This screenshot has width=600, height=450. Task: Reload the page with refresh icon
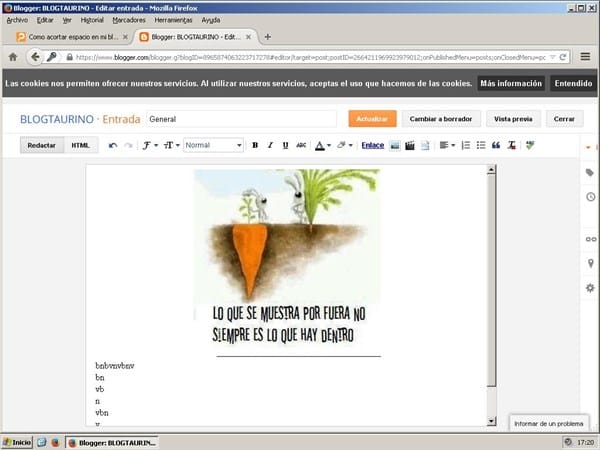pos(562,57)
